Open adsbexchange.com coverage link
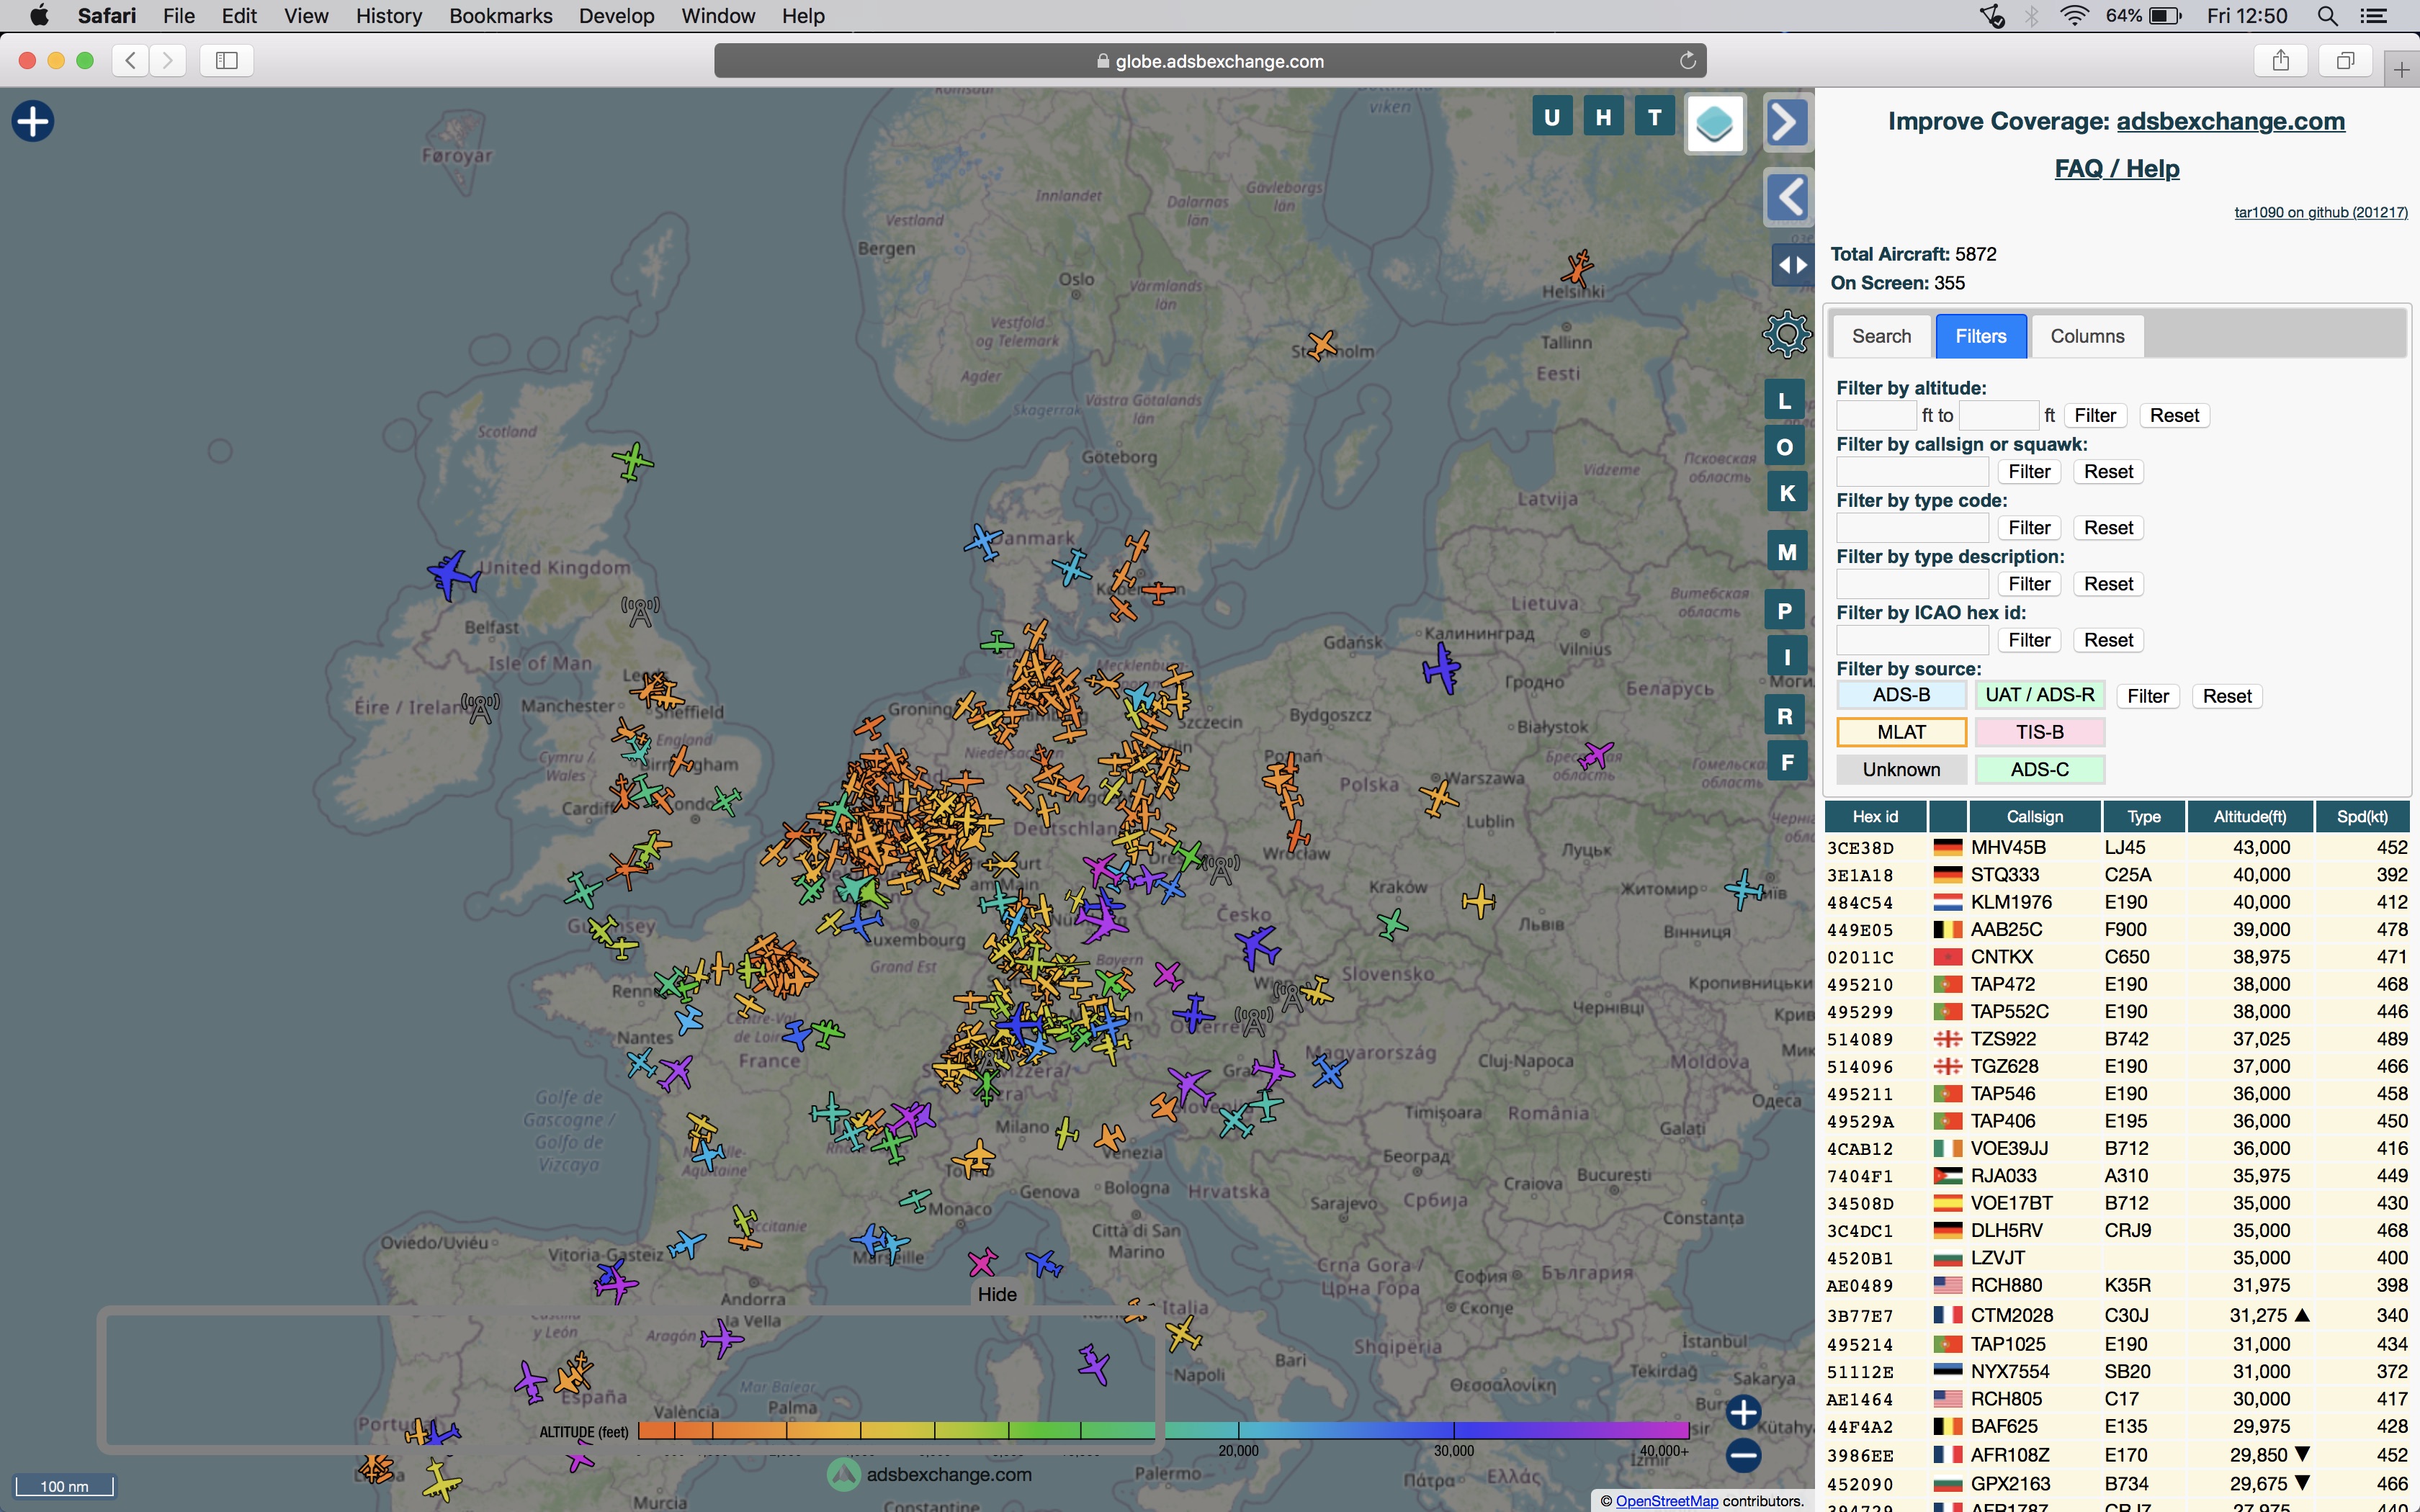This screenshot has height=1512, width=2420. [2230, 121]
